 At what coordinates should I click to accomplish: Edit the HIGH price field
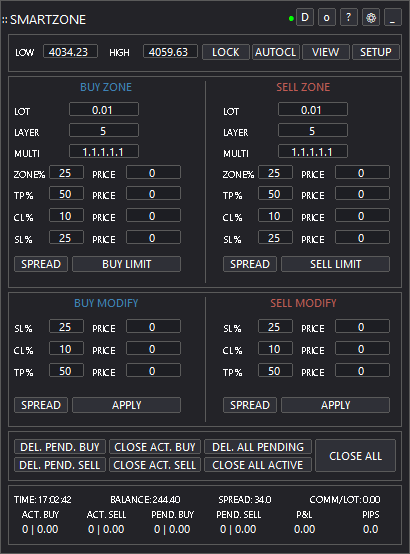coord(170,52)
